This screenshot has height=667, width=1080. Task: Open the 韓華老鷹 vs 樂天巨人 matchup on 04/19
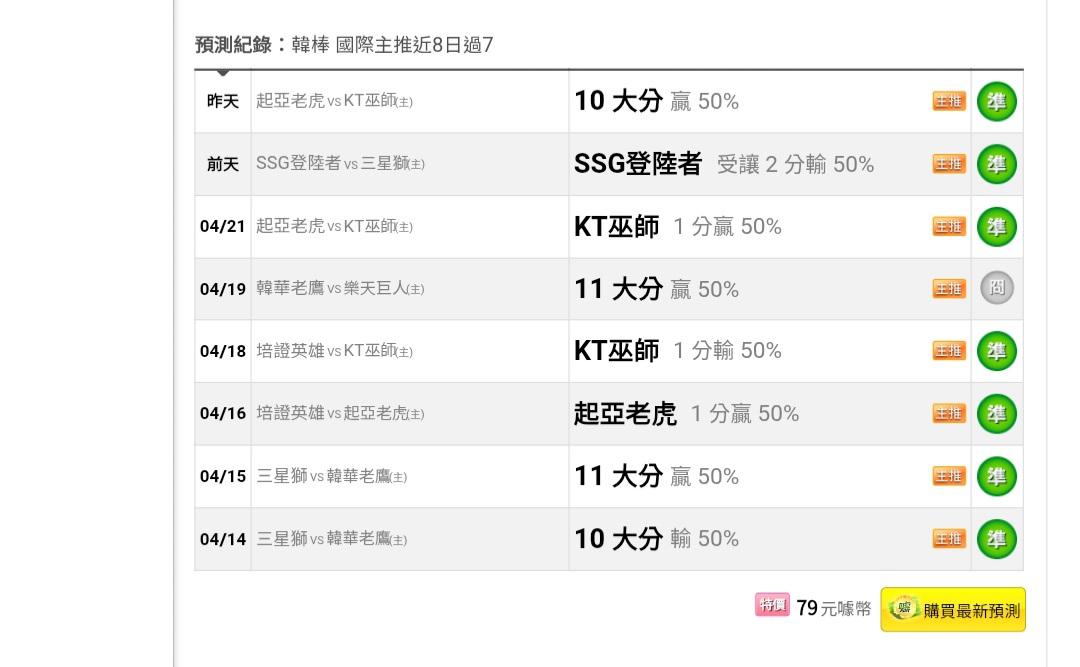tap(340, 289)
